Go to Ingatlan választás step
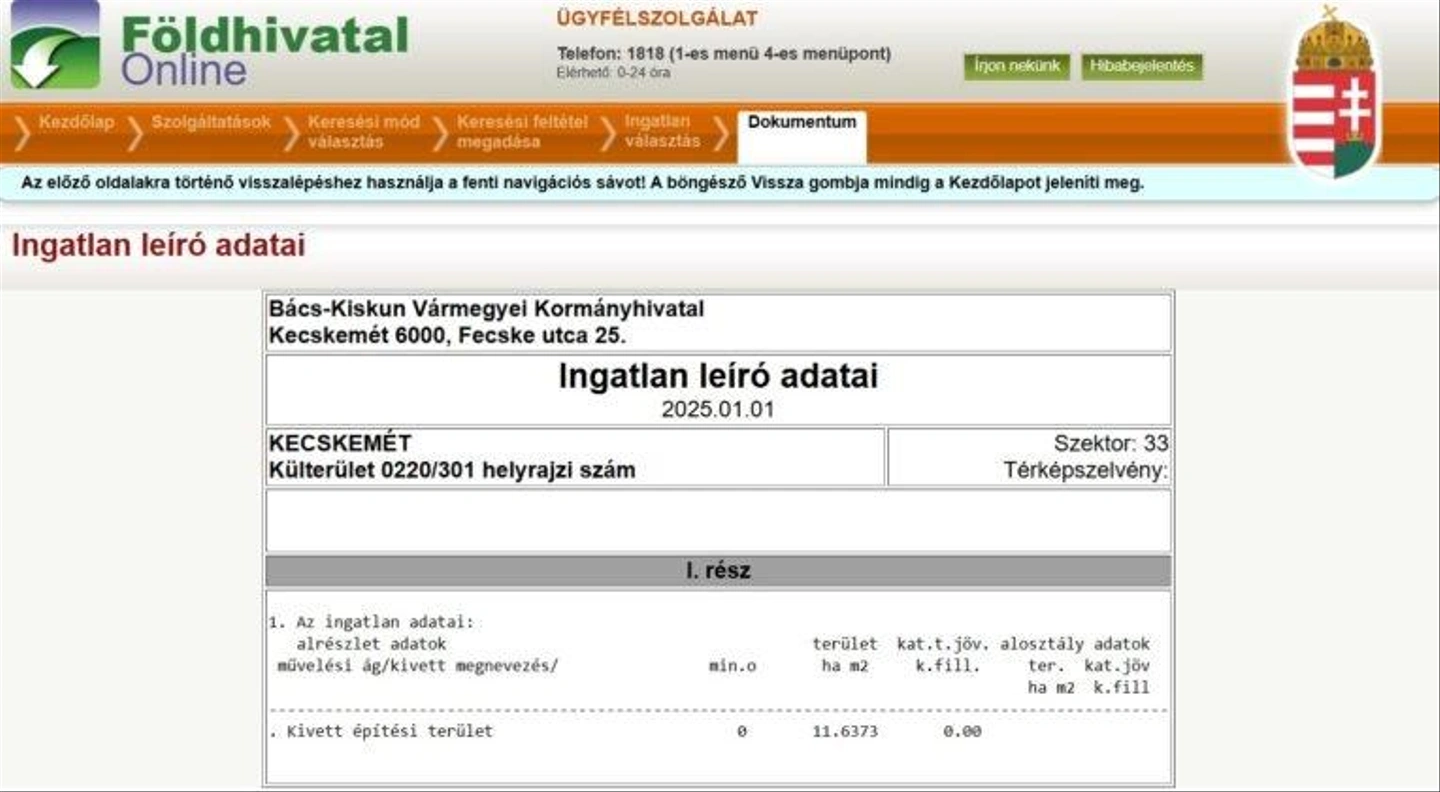The height and width of the screenshot is (792, 1440). (662, 132)
